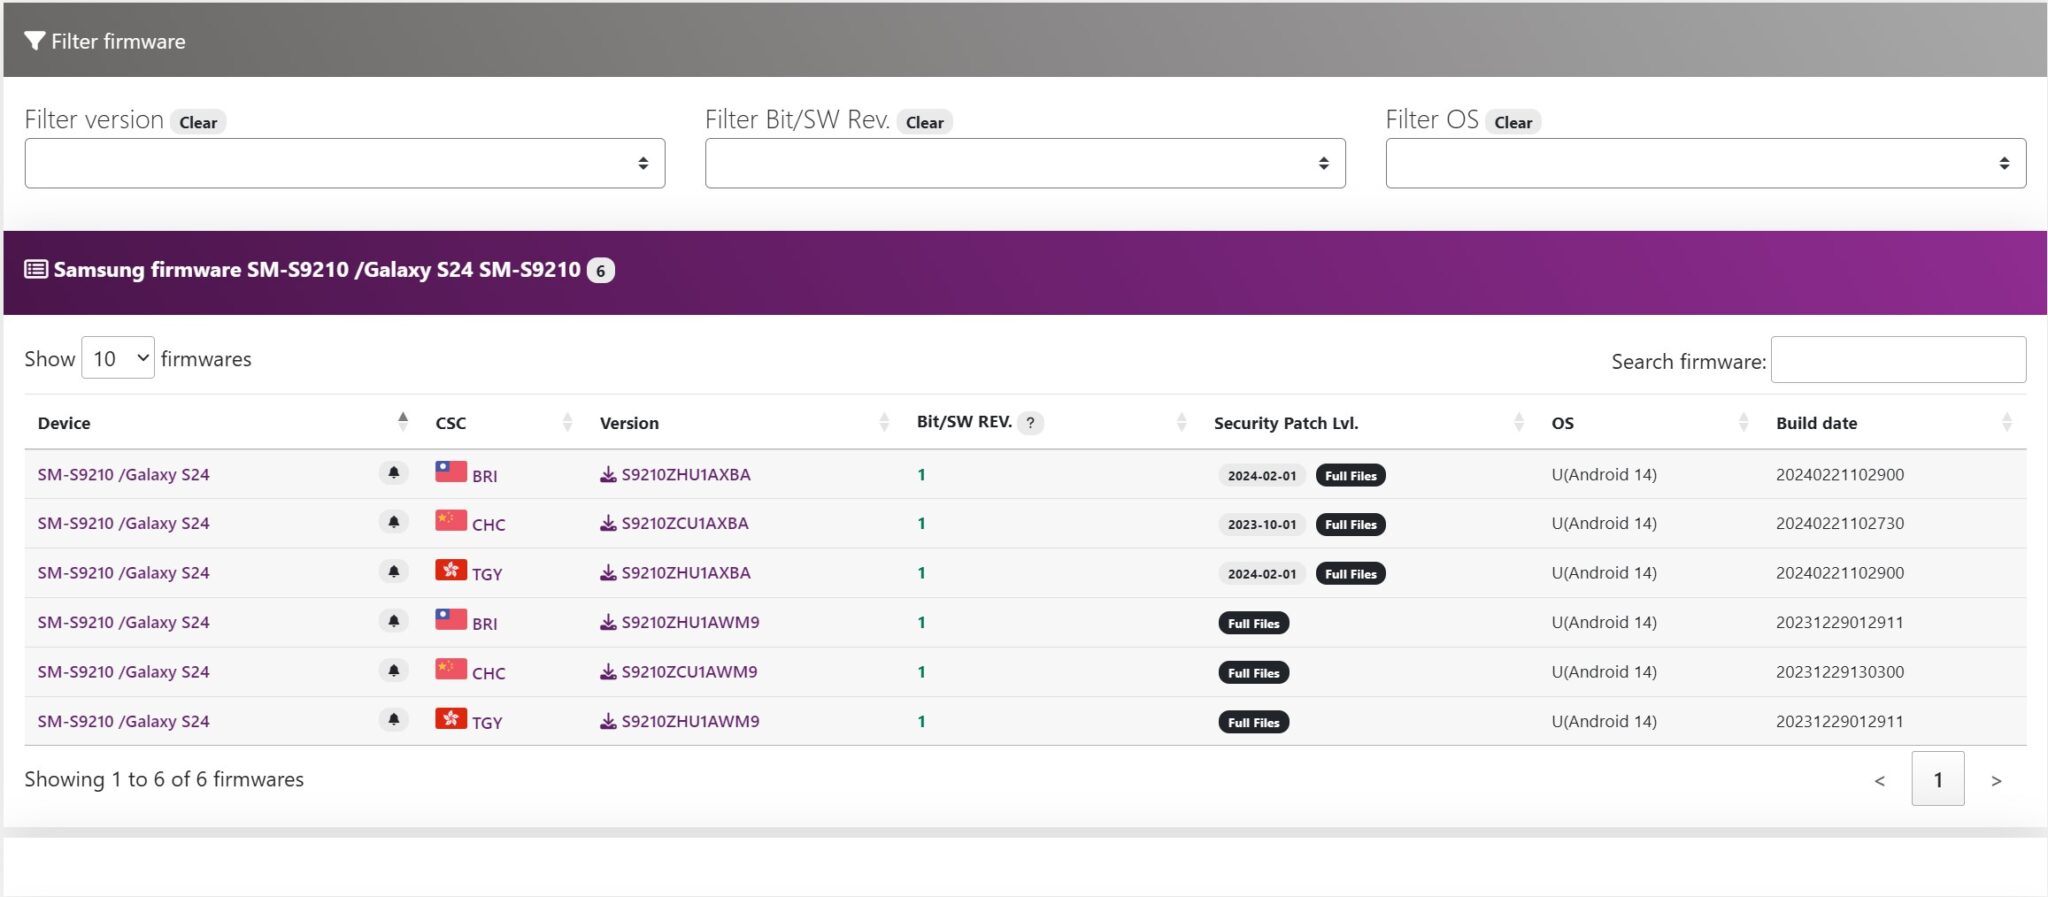This screenshot has width=2048, height=897.
Task: Click the build date 20240221102730
Action: point(1840,523)
